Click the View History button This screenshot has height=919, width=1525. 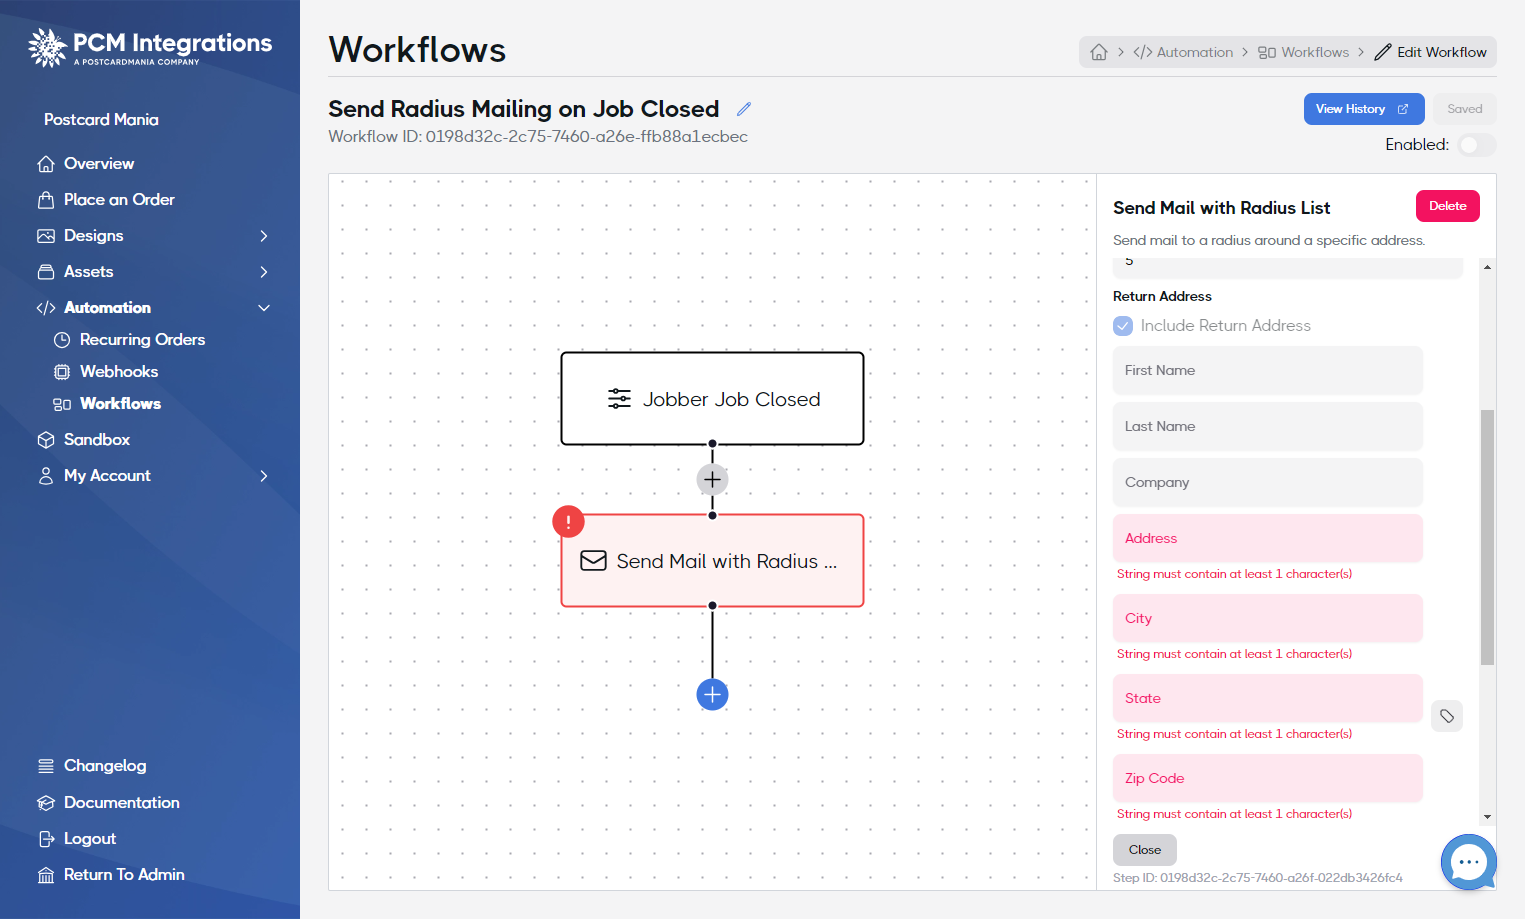(x=1363, y=109)
